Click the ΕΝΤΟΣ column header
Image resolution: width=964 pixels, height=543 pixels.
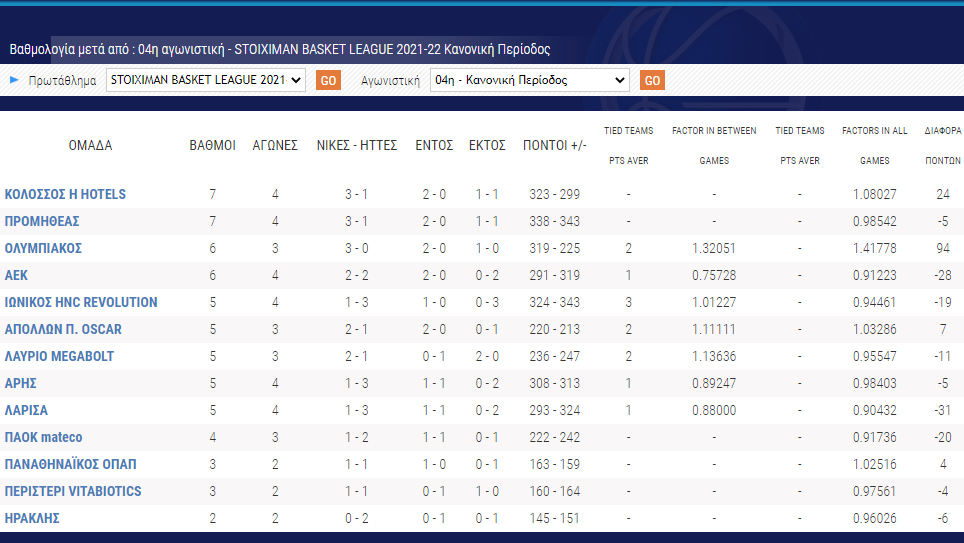coord(434,146)
